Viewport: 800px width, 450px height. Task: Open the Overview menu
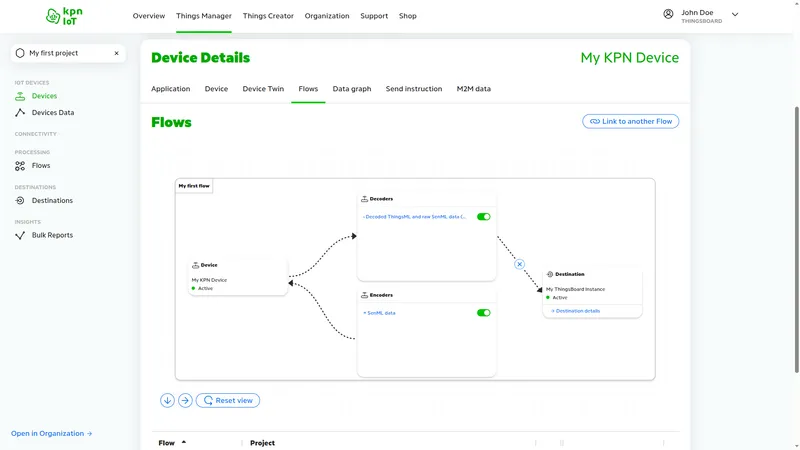click(x=148, y=16)
